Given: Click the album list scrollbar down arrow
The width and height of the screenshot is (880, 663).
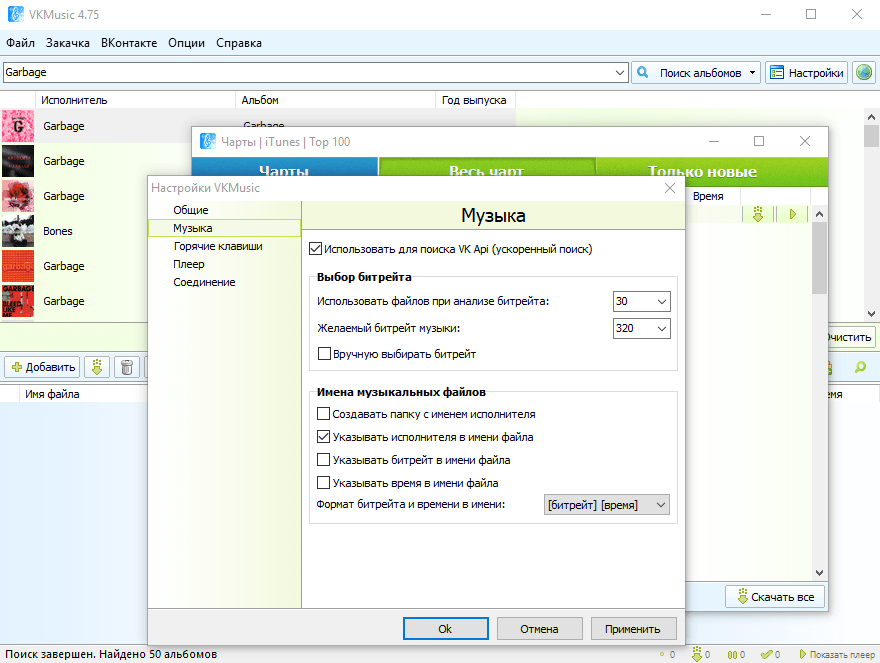Looking at the screenshot, I should coord(871,314).
